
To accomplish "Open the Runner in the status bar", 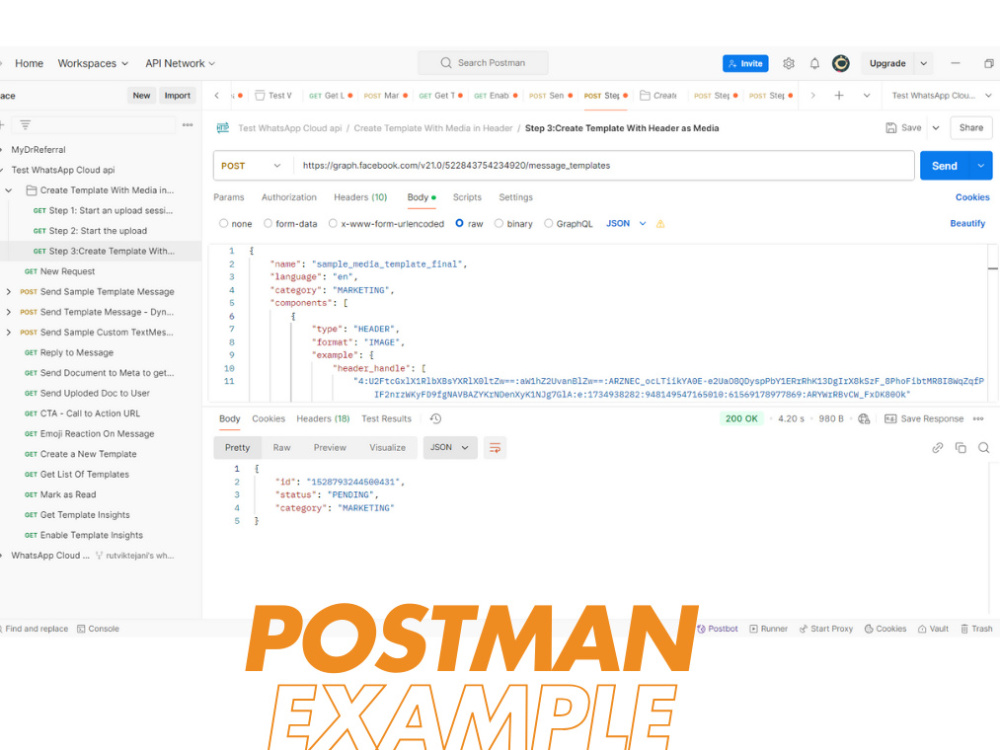I will pos(768,629).
